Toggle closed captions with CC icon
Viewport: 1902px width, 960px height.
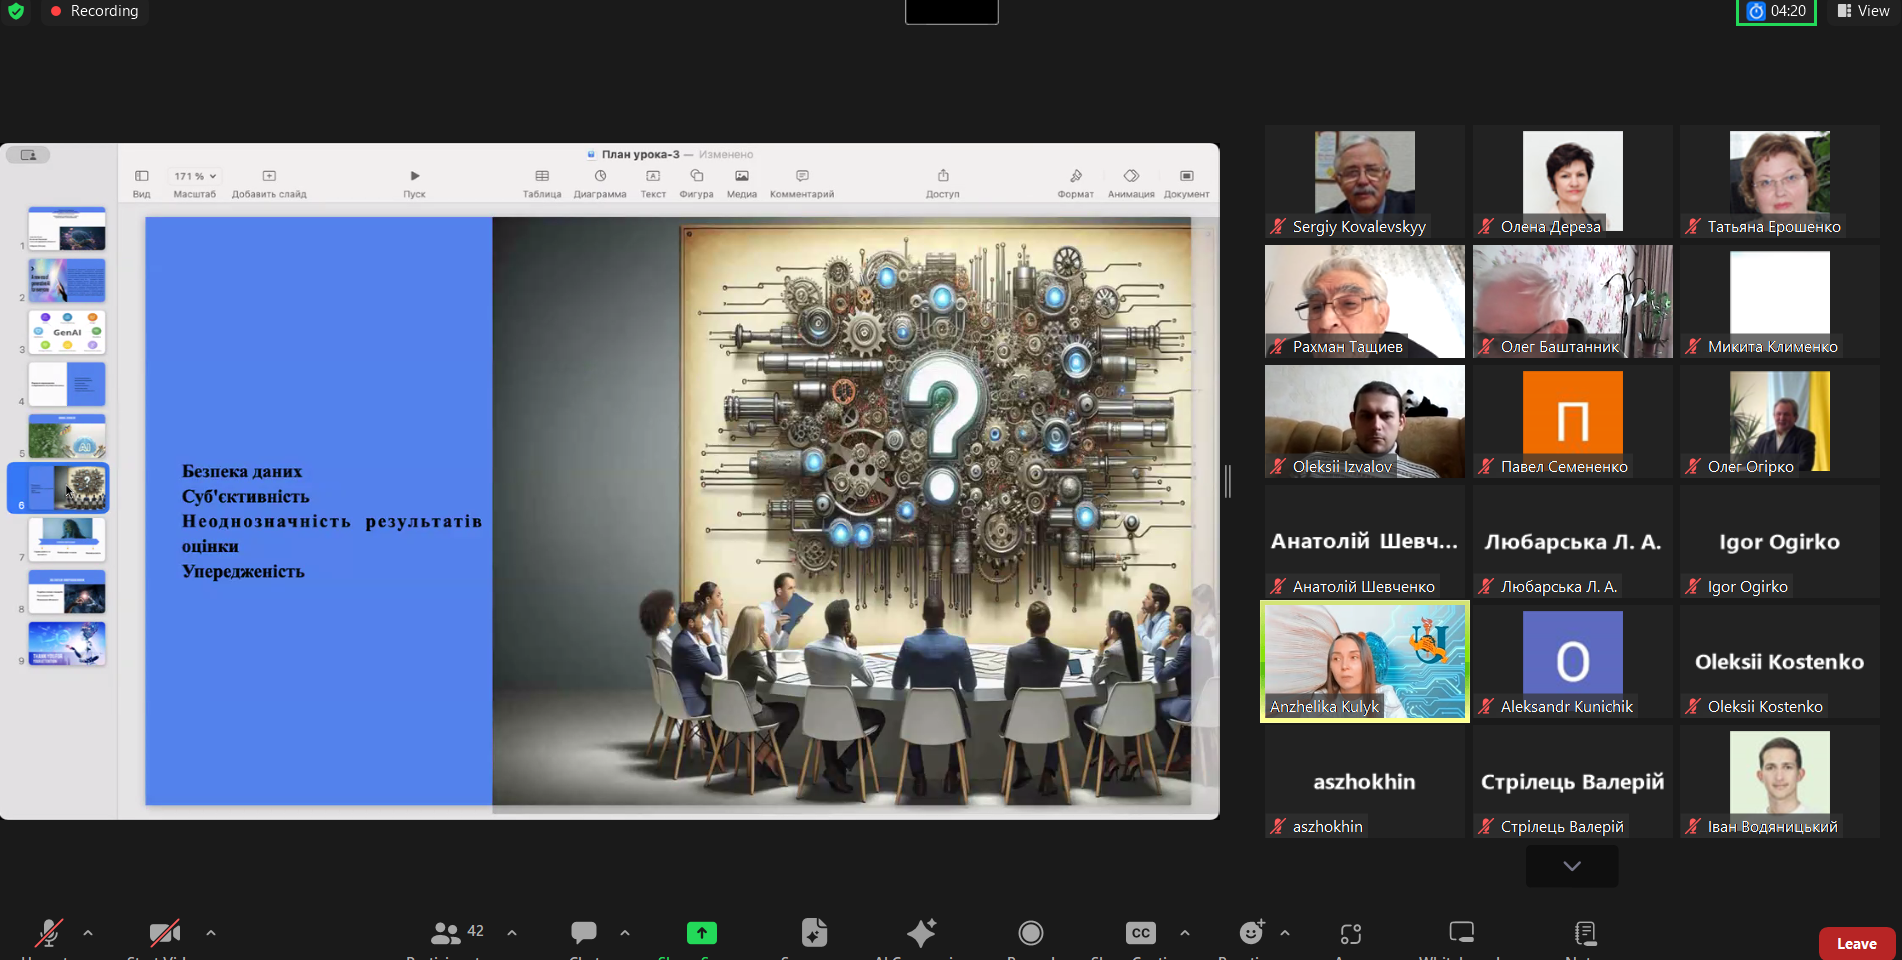[1140, 933]
